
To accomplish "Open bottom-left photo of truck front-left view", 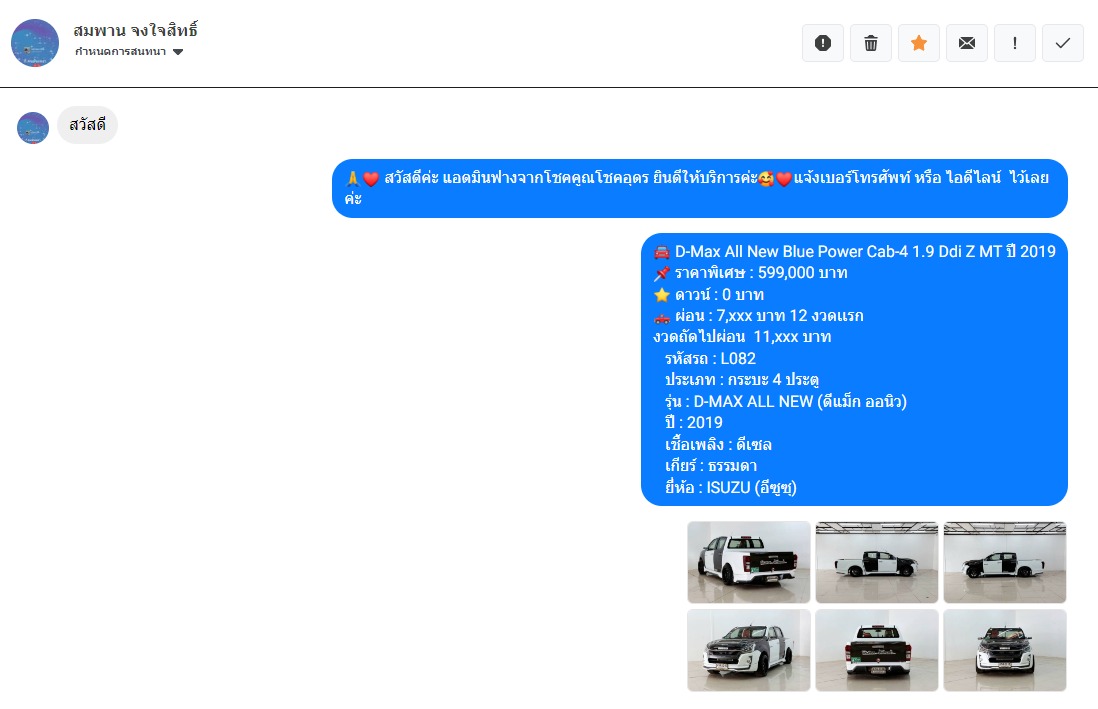I will [749, 650].
